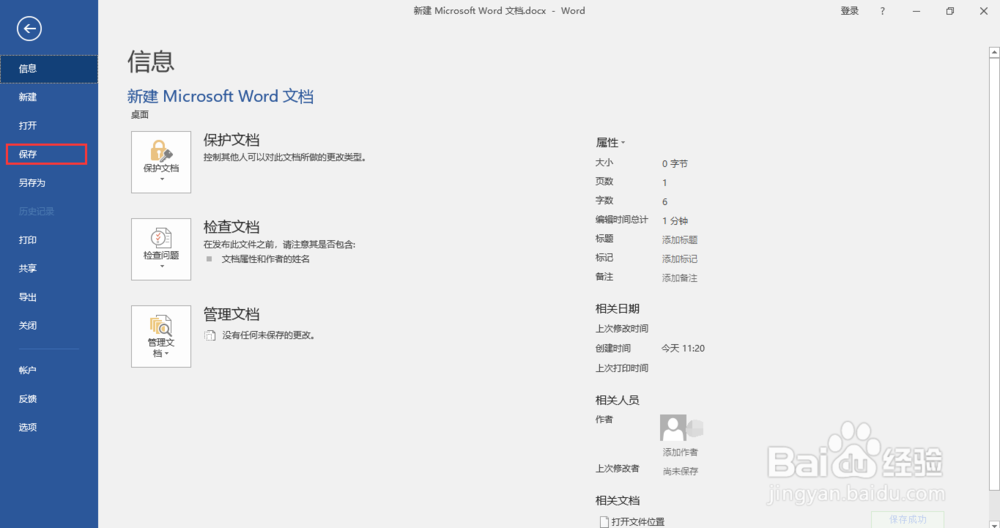This screenshot has width=1000, height=528.
Task: Click the back arrow circle icon
Action: [x=29, y=29]
